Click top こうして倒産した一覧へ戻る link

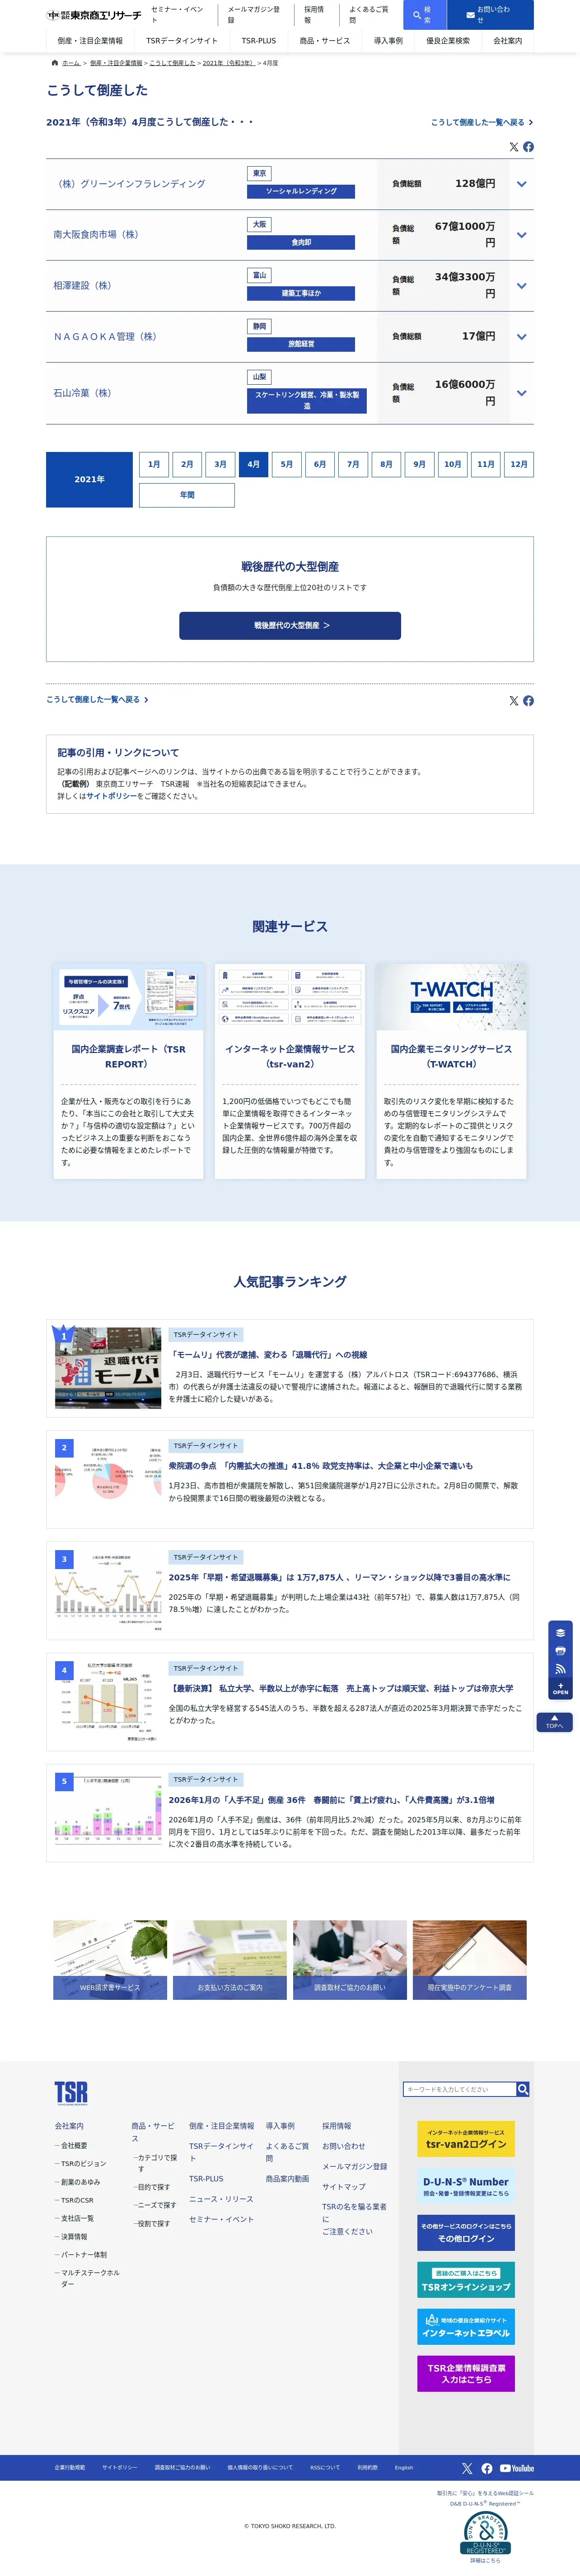click(x=481, y=122)
